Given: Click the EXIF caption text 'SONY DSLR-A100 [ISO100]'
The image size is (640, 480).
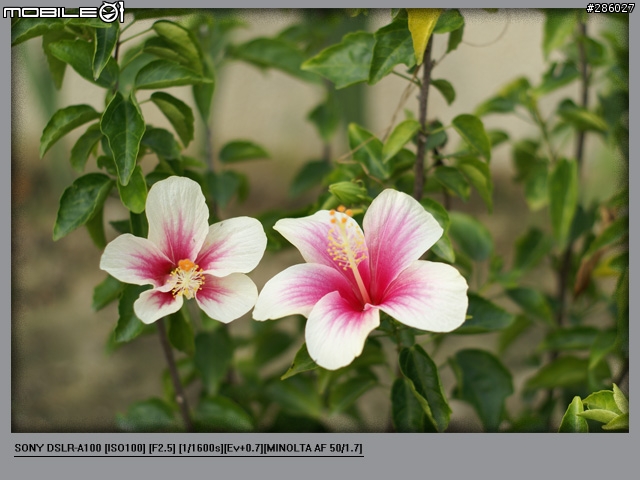Looking at the screenshot, I should click(x=80, y=448).
